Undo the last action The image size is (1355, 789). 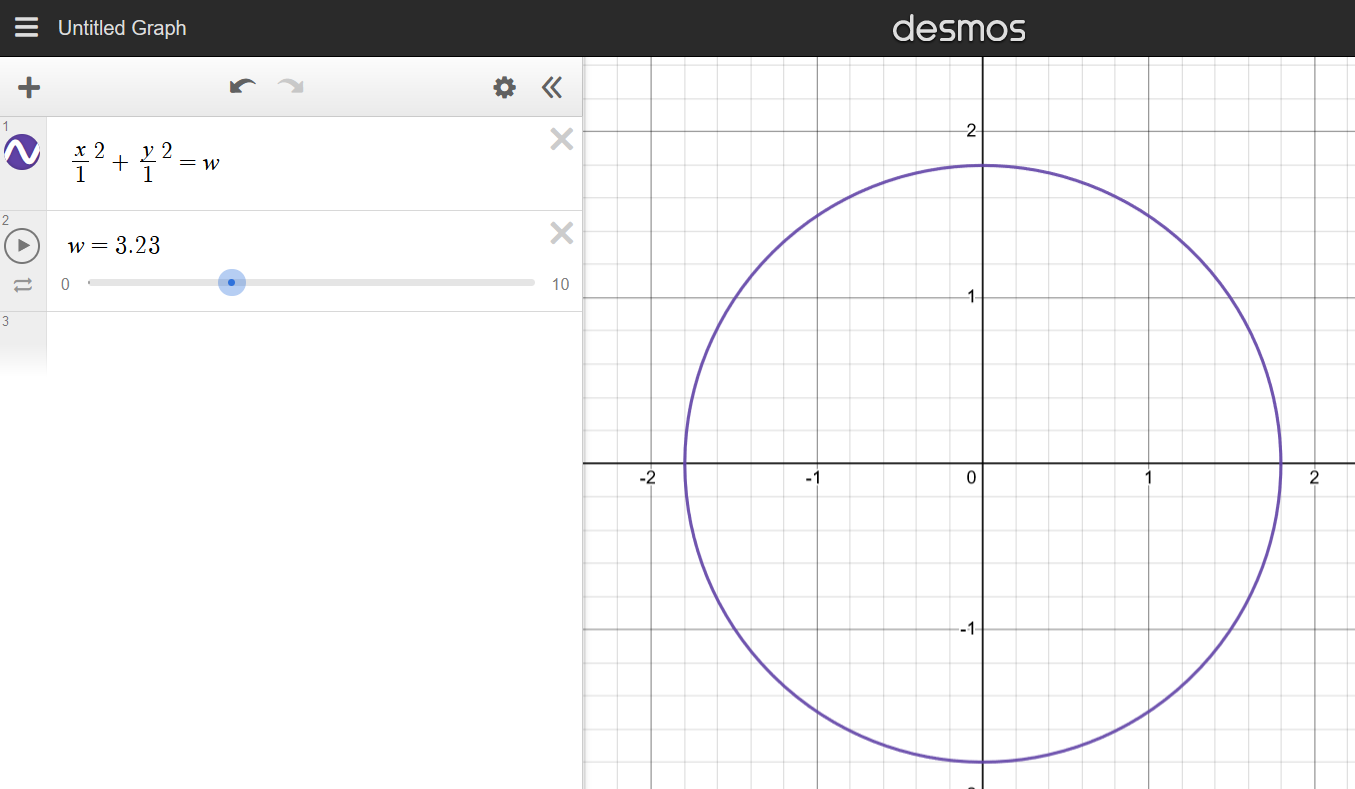pyautogui.click(x=242, y=87)
